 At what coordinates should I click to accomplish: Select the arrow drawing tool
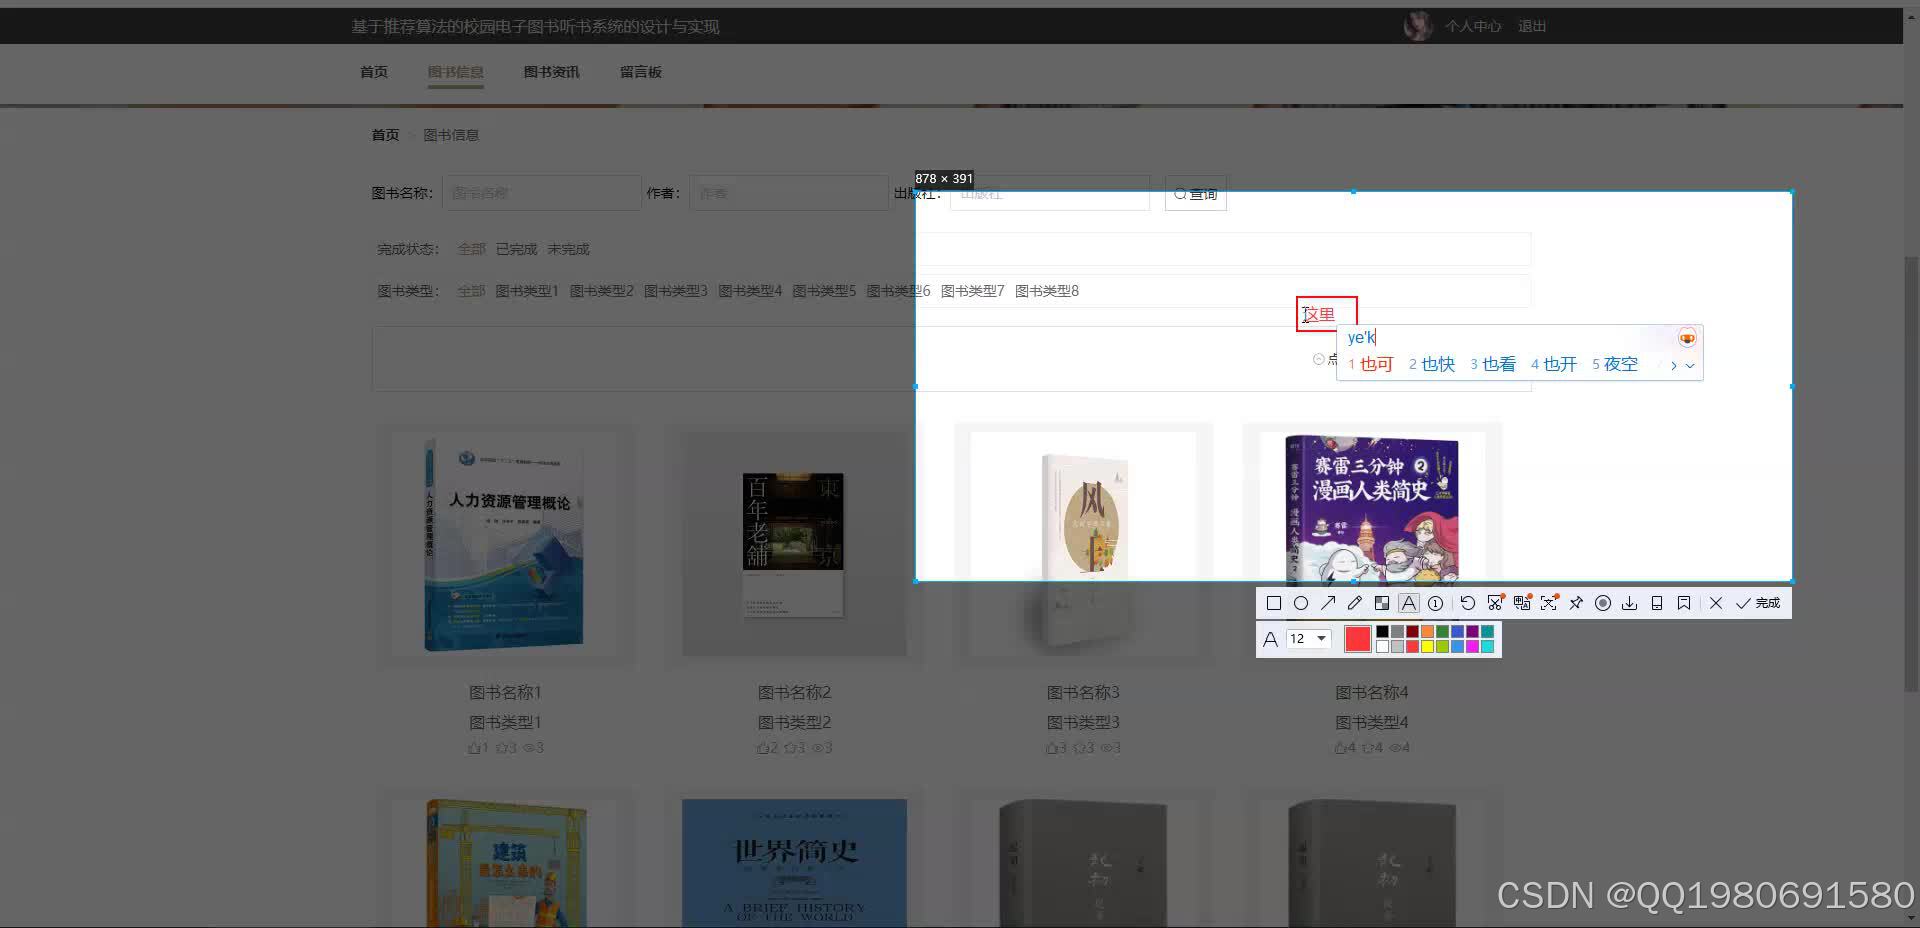[1328, 603]
